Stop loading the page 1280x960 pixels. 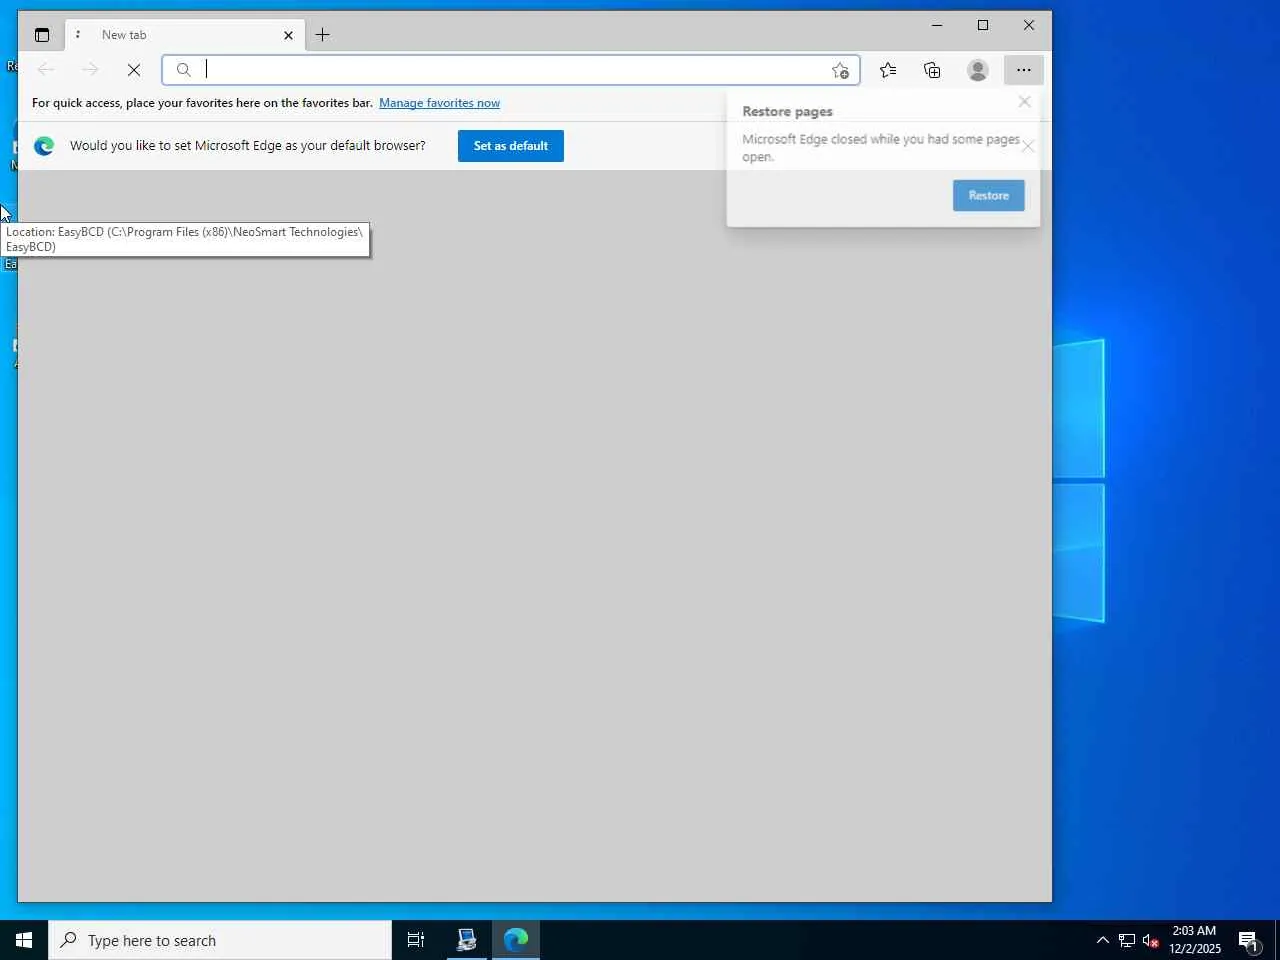(134, 70)
